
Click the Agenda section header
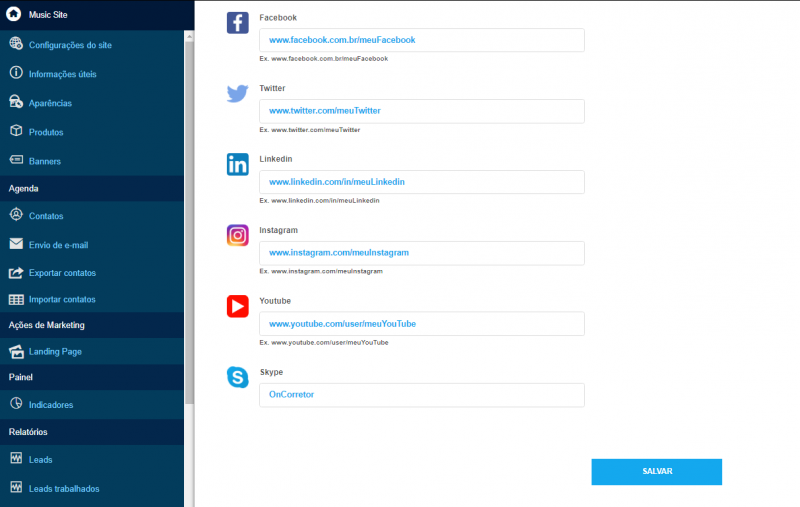[x=92, y=188]
